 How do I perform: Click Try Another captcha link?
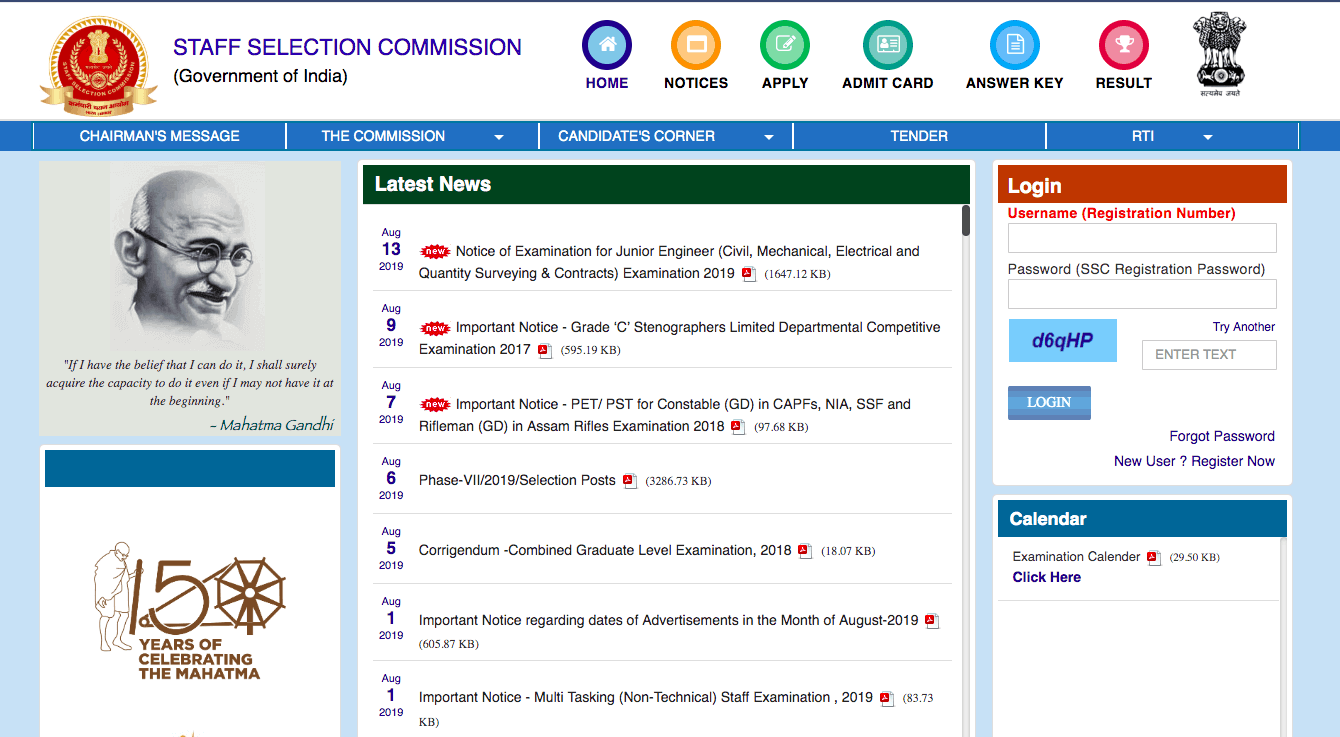coord(1243,327)
